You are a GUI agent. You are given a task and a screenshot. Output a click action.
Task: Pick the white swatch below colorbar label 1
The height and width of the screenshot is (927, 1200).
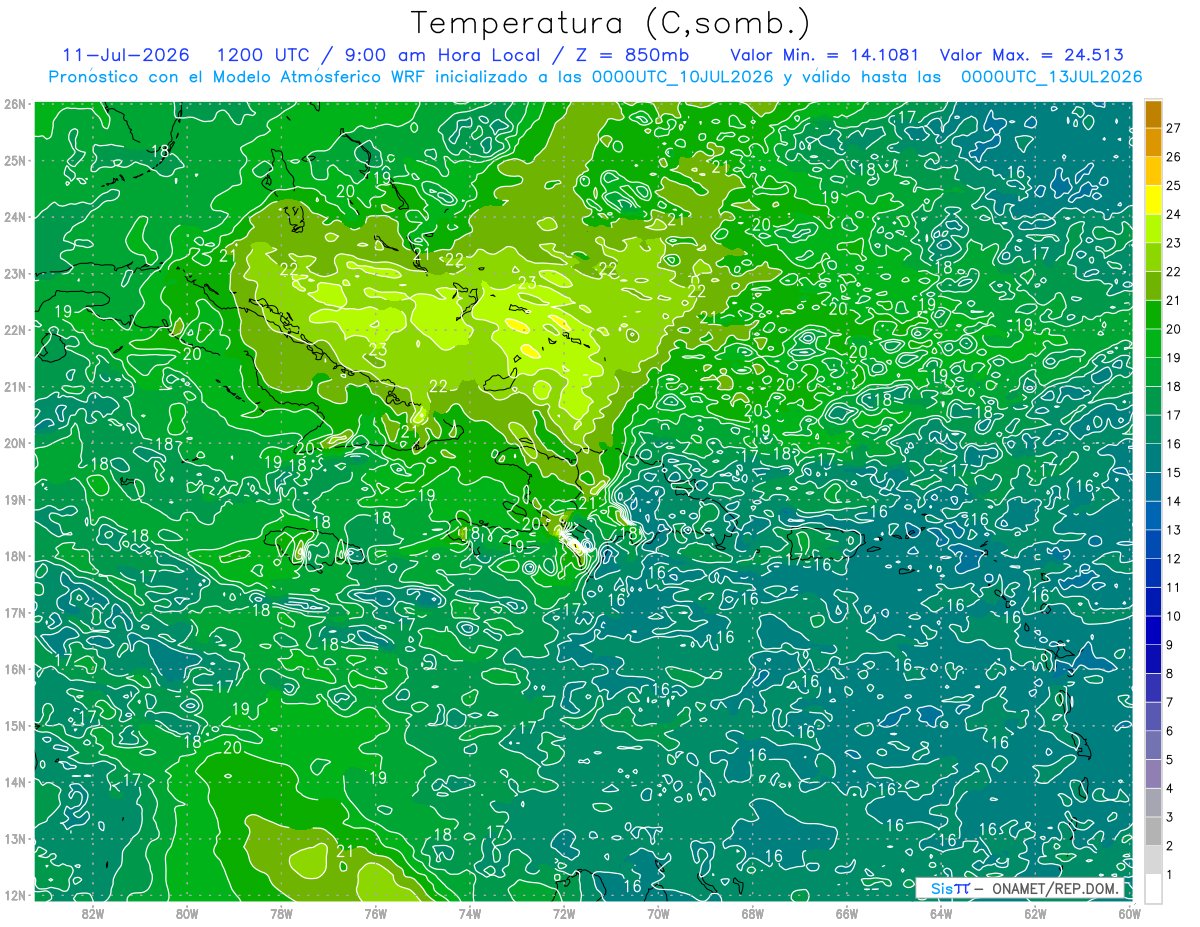(1153, 888)
